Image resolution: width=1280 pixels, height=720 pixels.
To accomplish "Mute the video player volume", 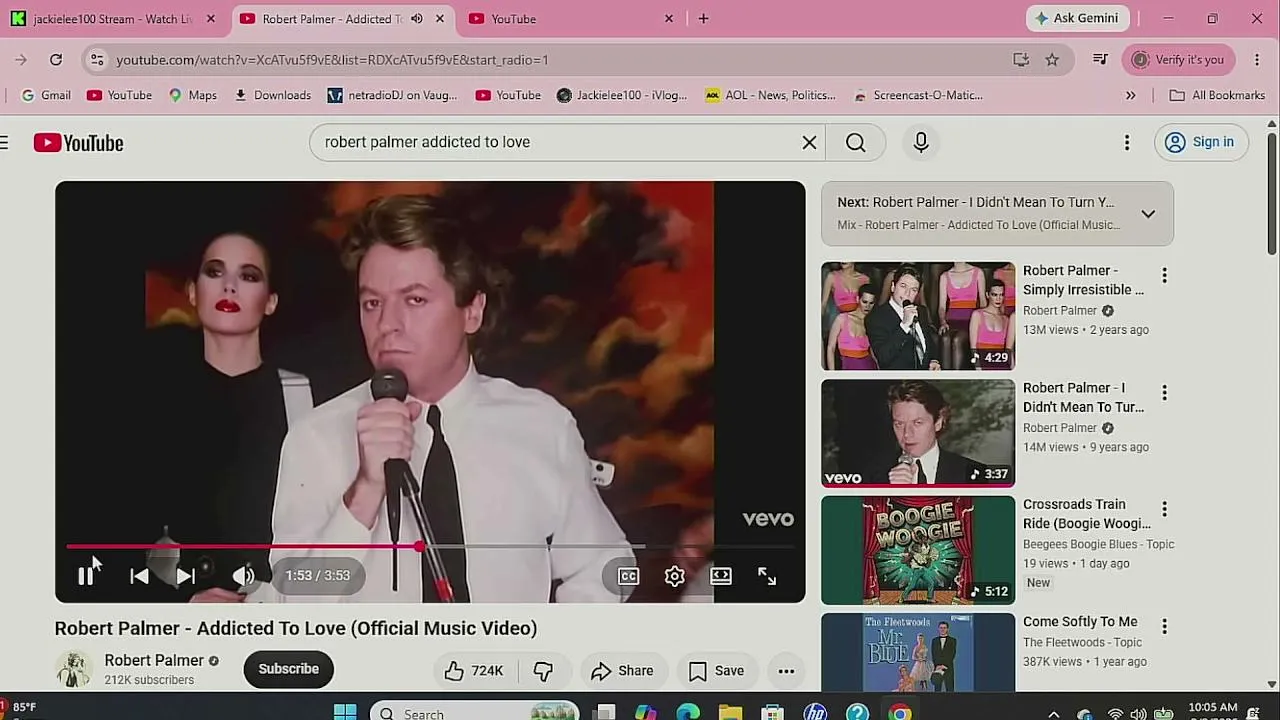I will [x=243, y=576].
